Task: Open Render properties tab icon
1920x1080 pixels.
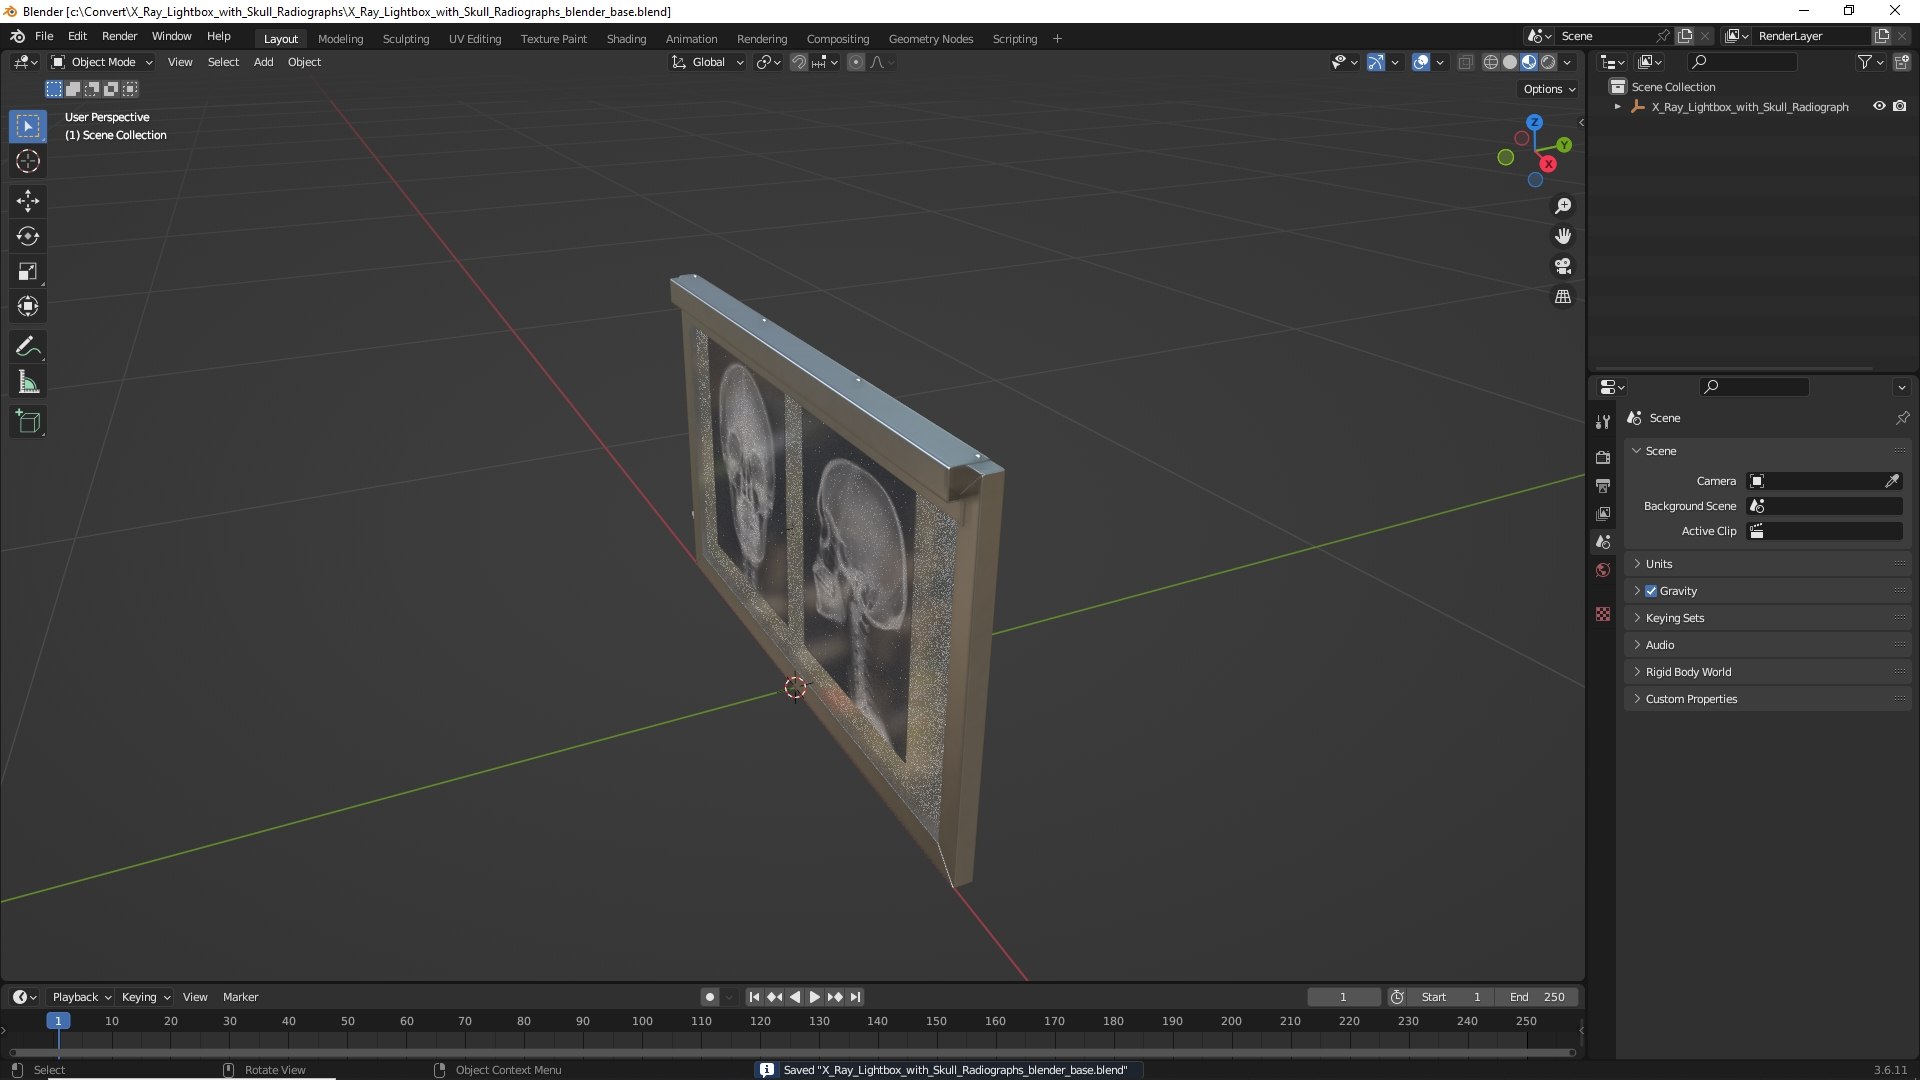Action: [1603, 458]
